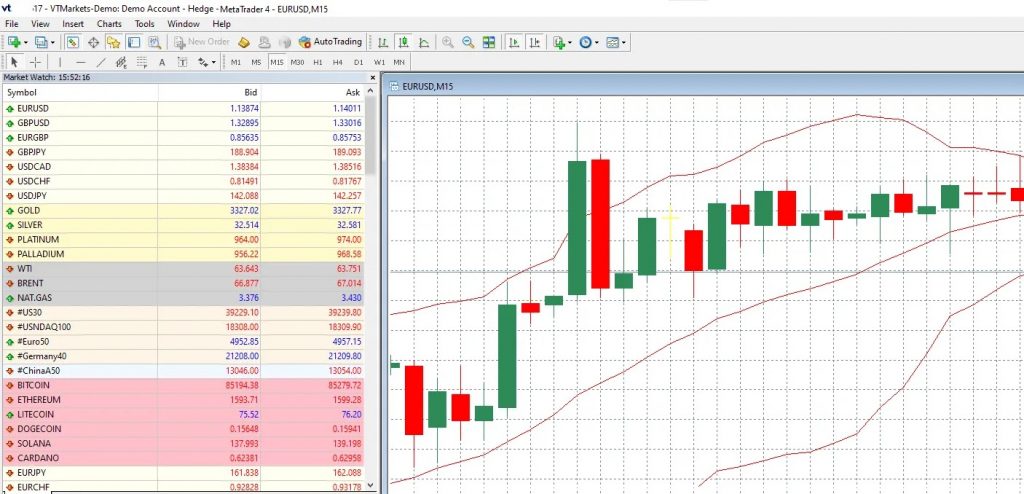This screenshot has width=1024, height=494.
Task: Click the Symbol column header
Action: pyautogui.click(x=80, y=92)
